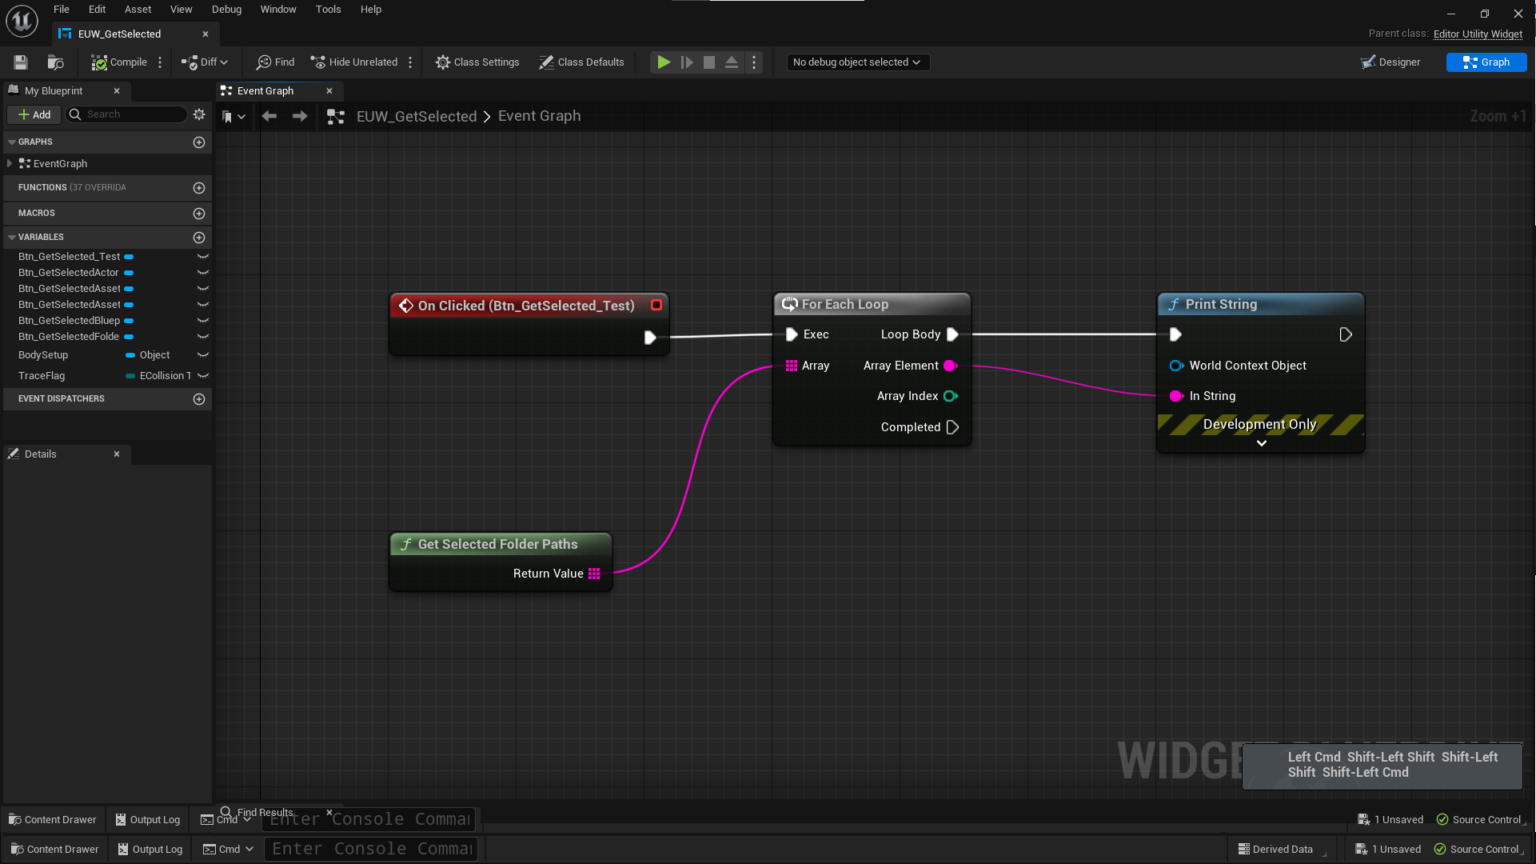Collapse the VARIABLES section in My Blueprint
This screenshot has width=1536, height=864.
pos(10,237)
